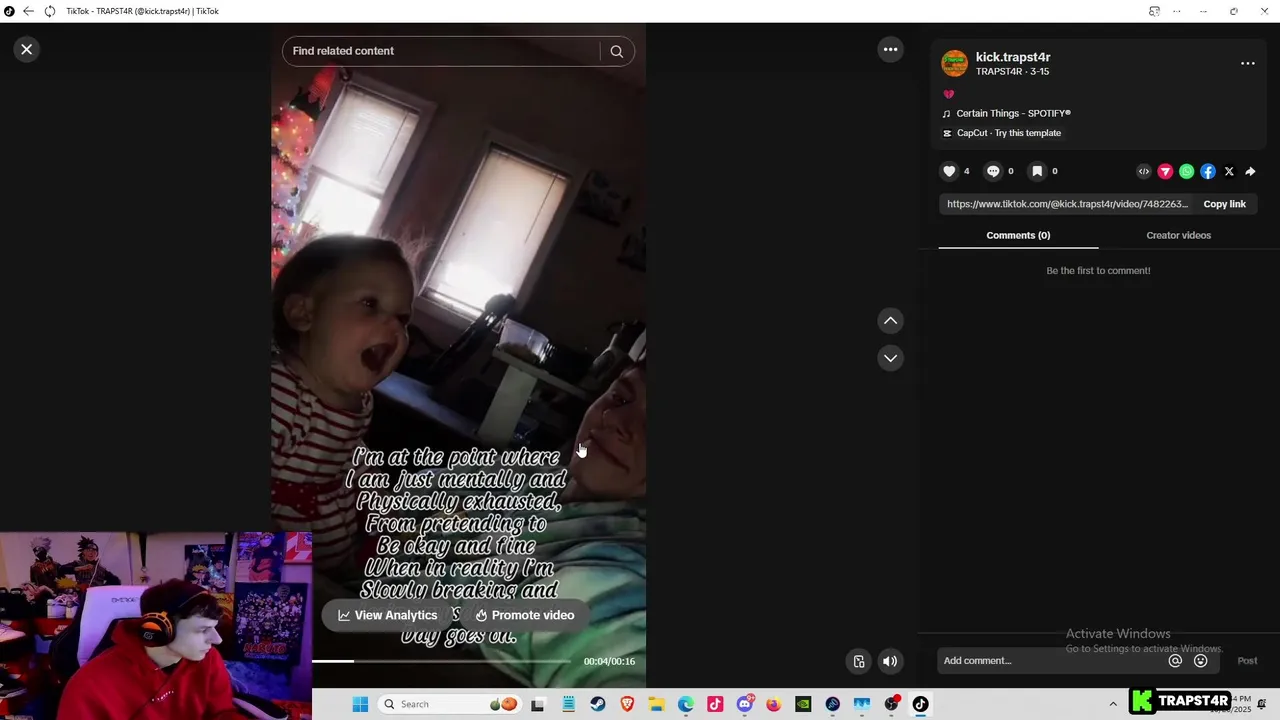Image resolution: width=1280 pixels, height=720 pixels.
Task: Share the video to X
Action: [x=1229, y=171]
